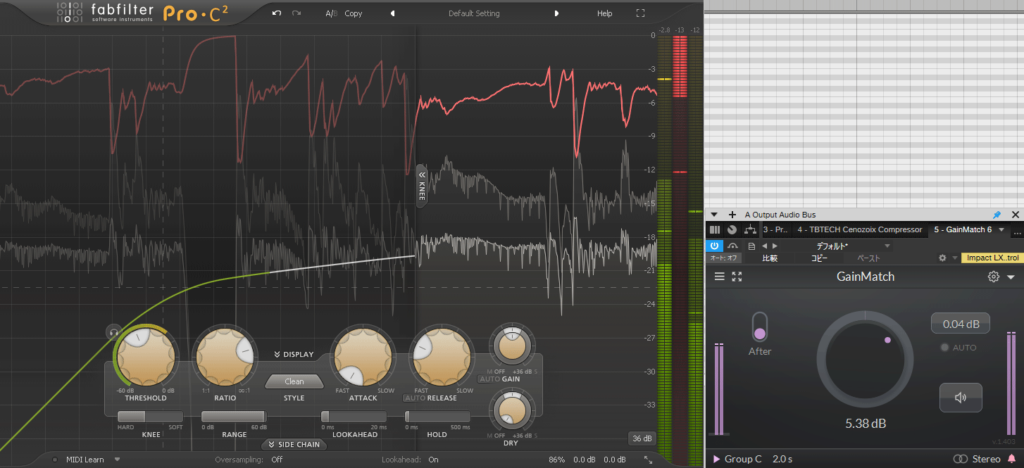Switch to TBTECH Cenozoix Compressor tab

point(857,229)
